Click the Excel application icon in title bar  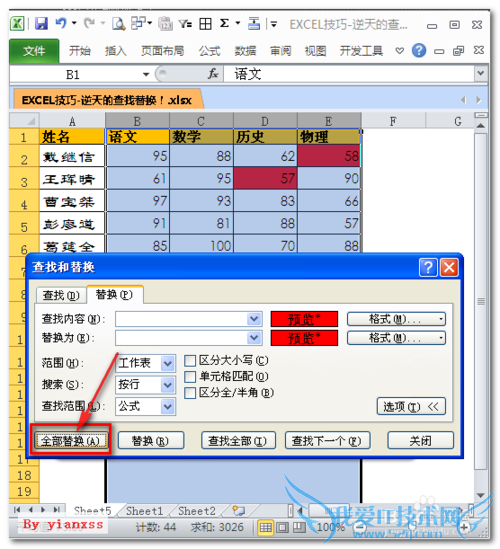[17, 24]
